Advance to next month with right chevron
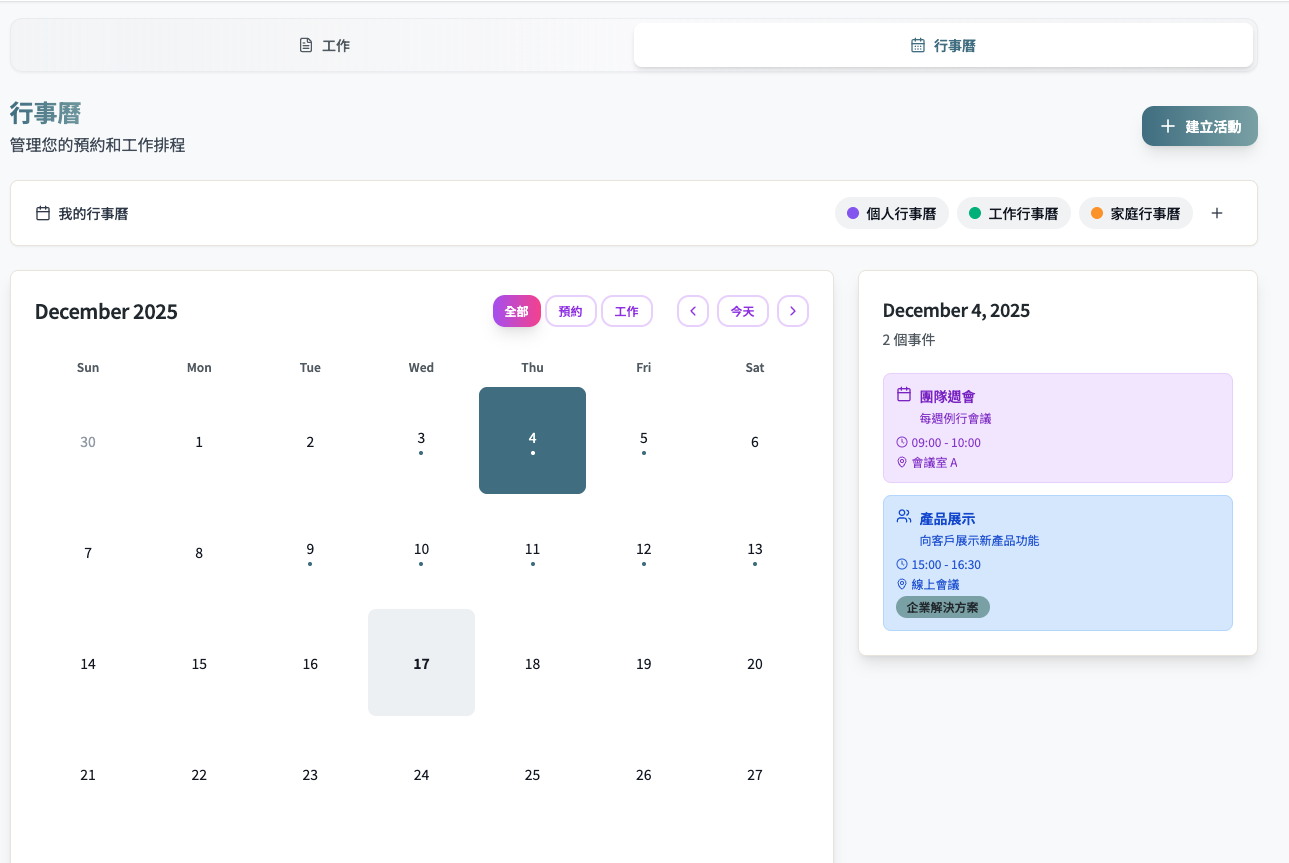 (x=793, y=311)
